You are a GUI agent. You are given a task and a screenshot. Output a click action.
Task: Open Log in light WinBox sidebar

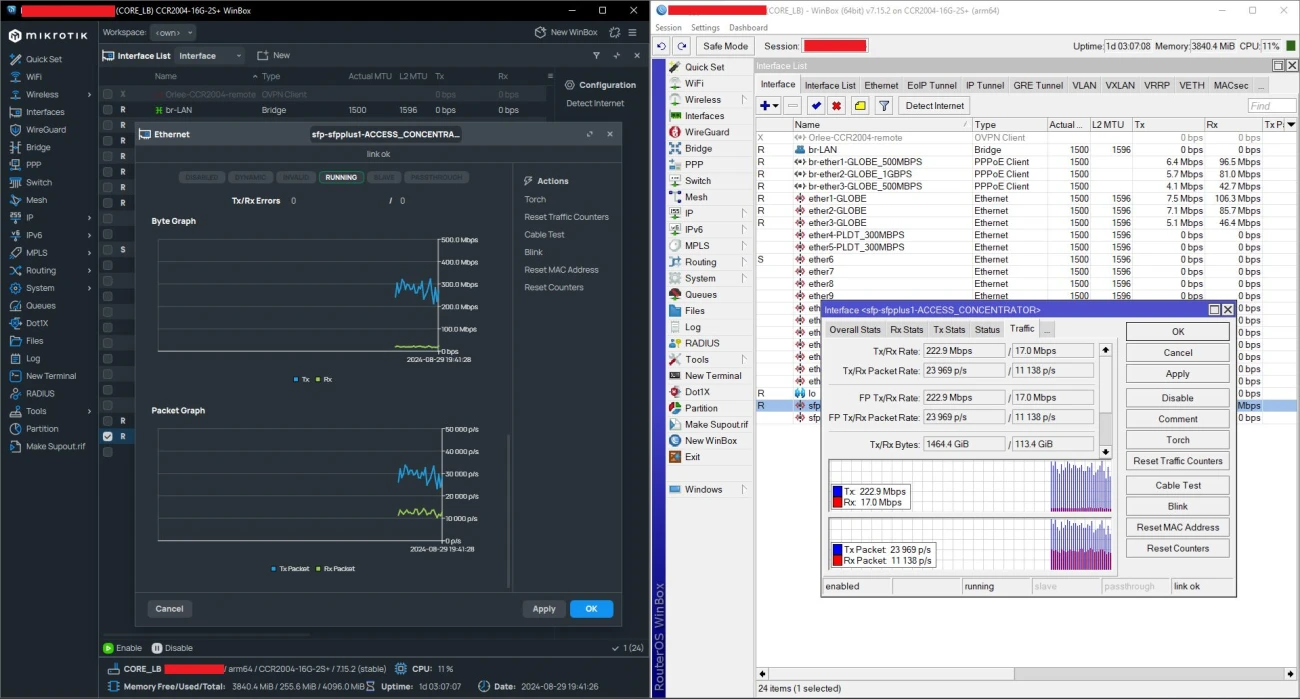click(693, 327)
